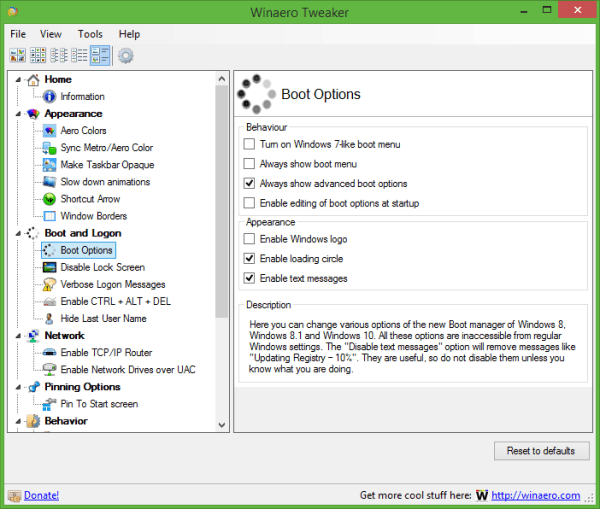Enable the Windows 7-like boot menu checkbox
Viewport: 600px width, 509px height.
[x=250, y=145]
